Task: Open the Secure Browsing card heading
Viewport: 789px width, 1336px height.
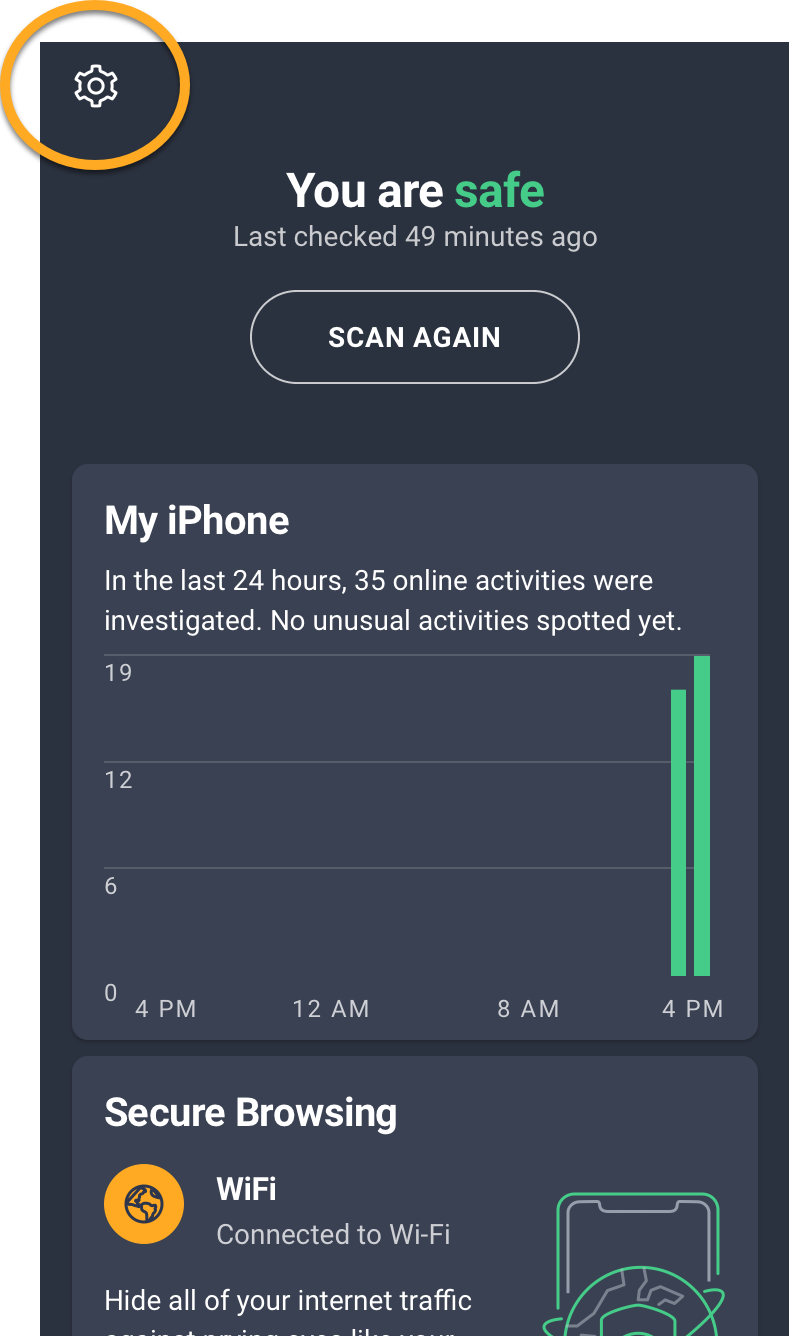Action: (x=251, y=1113)
